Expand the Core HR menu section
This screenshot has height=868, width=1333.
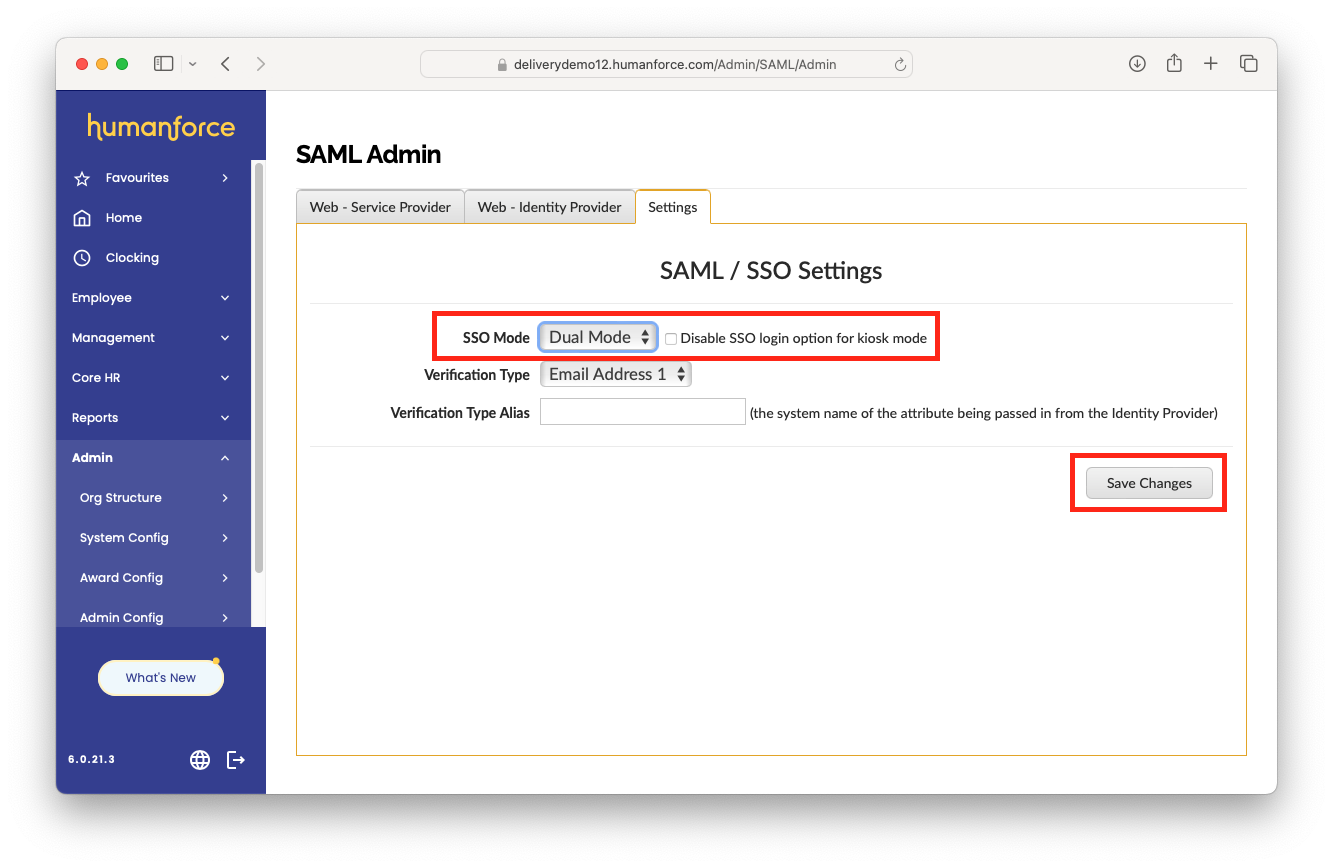click(x=153, y=378)
